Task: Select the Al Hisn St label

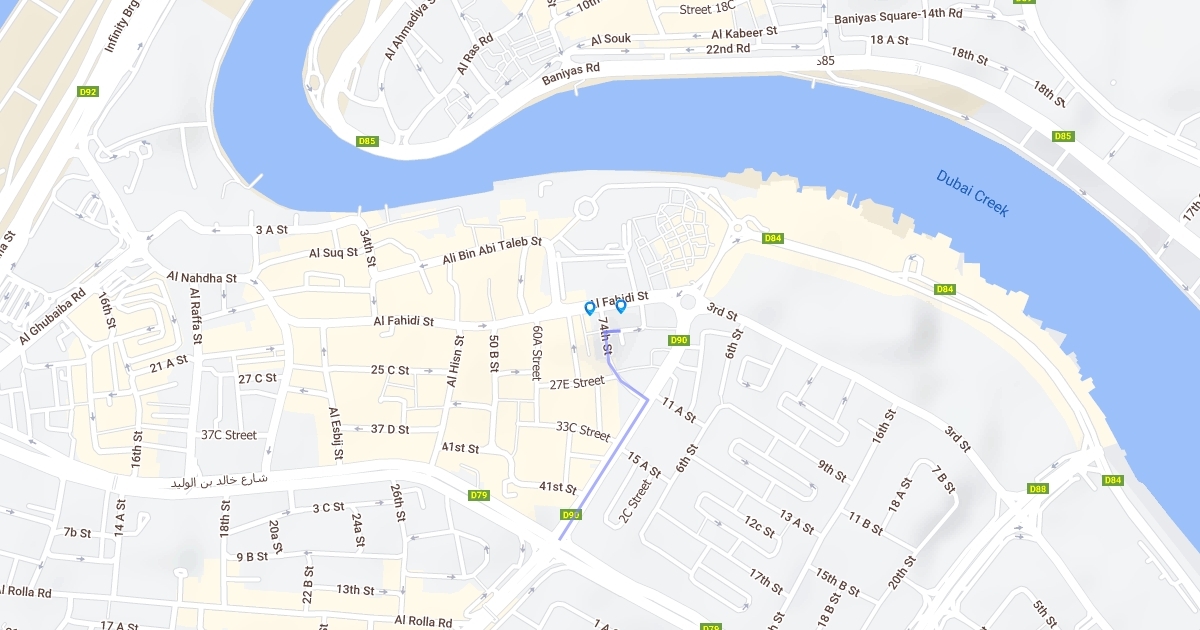Action: pyautogui.click(x=452, y=361)
